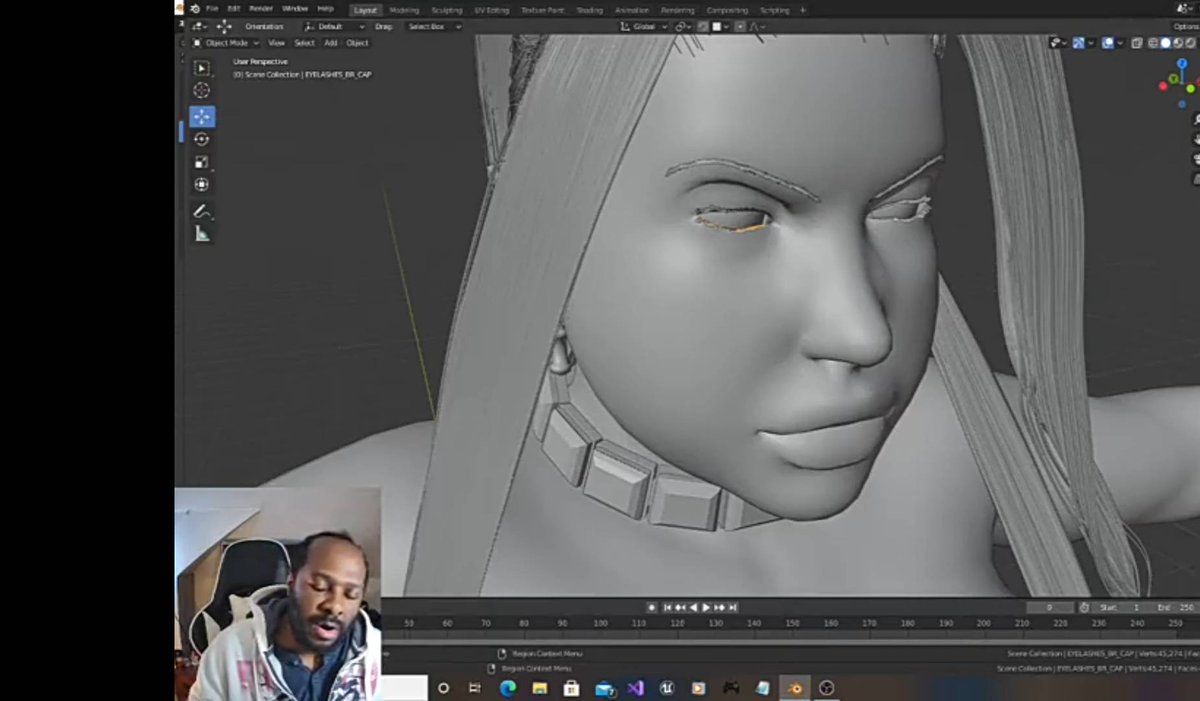The height and width of the screenshot is (701, 1200).
Task: Open OBS Studio from the taskbar
Action: pyautogui.click(x=826, y=688)
